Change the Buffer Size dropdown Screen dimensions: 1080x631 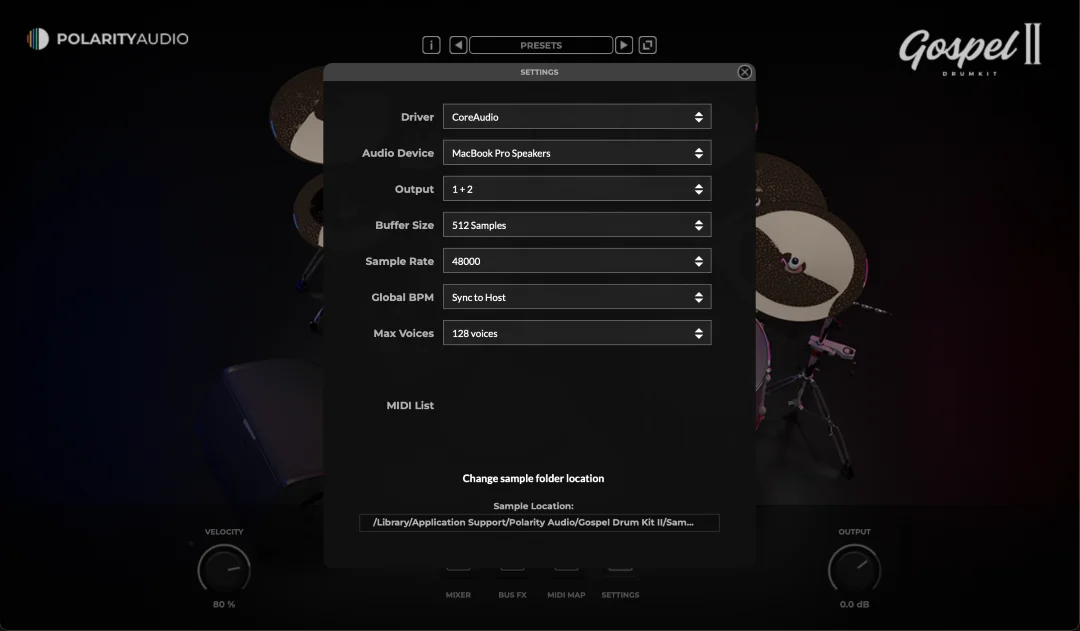[x=577, y=225]
